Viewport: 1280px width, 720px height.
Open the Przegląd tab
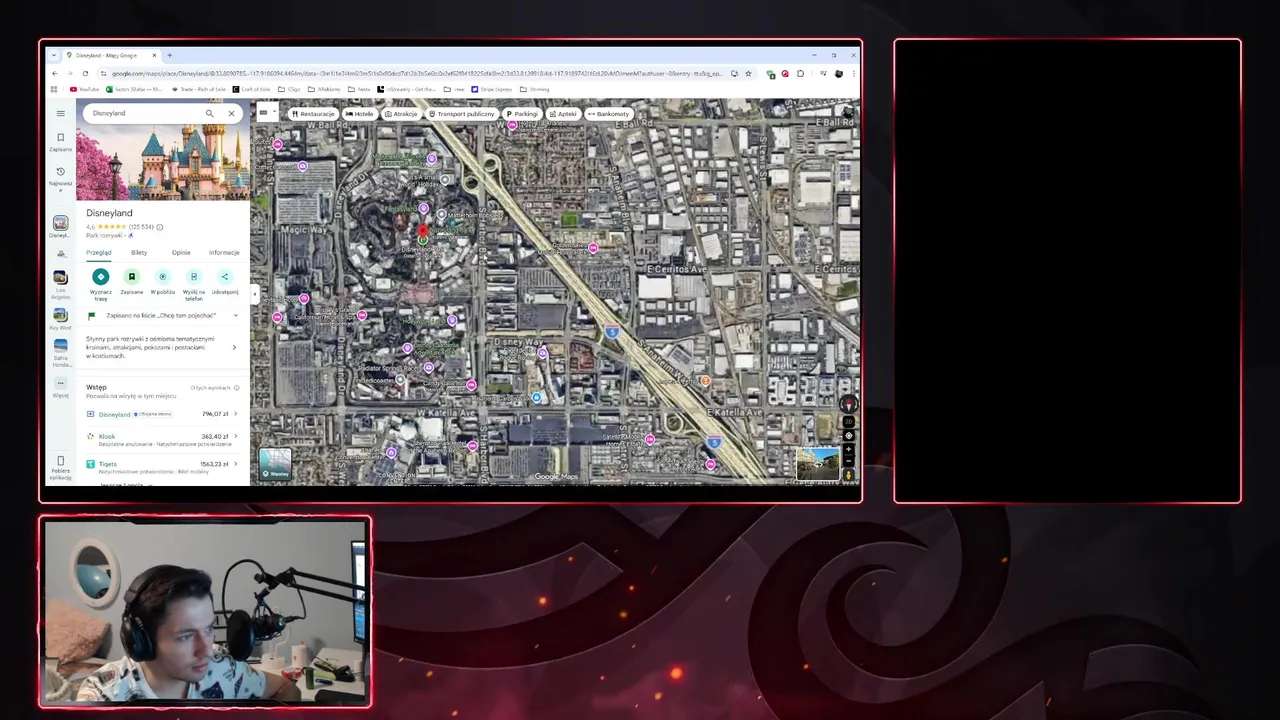(99, 253)
